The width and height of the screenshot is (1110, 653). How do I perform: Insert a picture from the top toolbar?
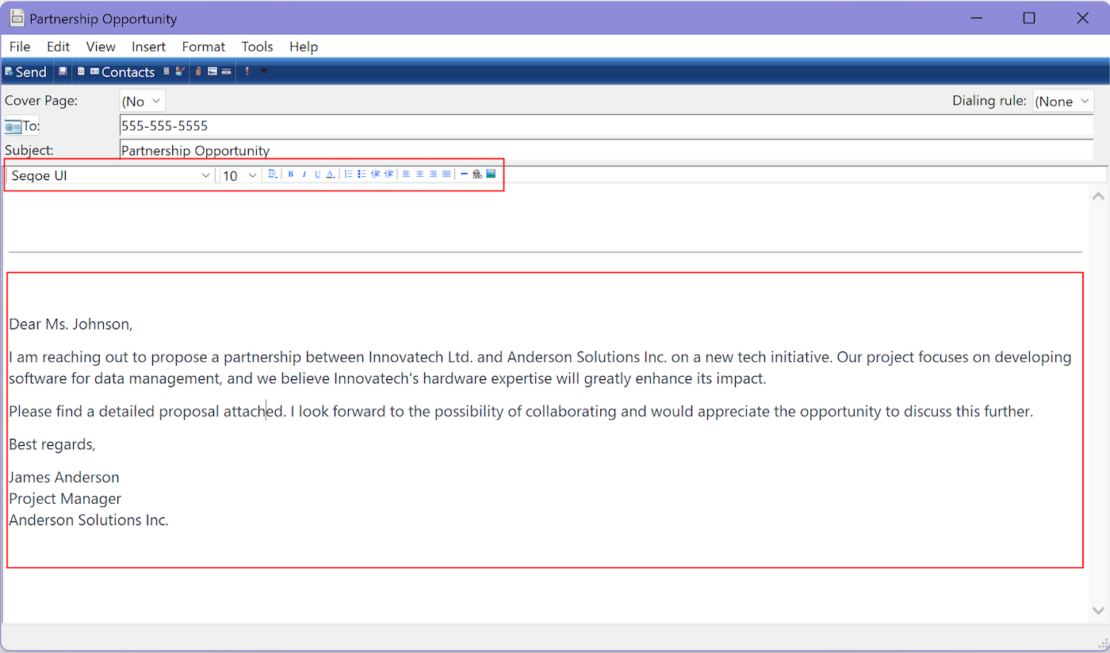click(x=212, y=71)
